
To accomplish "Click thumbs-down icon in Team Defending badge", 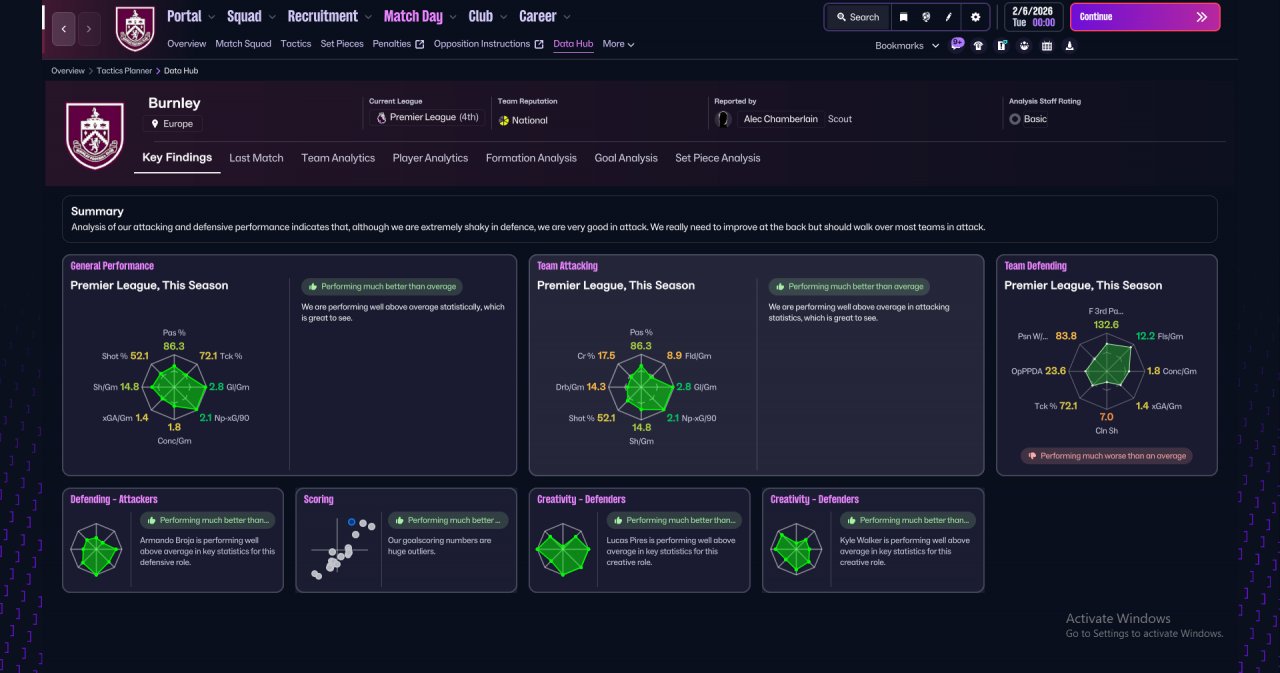I will click(1031, 456).
